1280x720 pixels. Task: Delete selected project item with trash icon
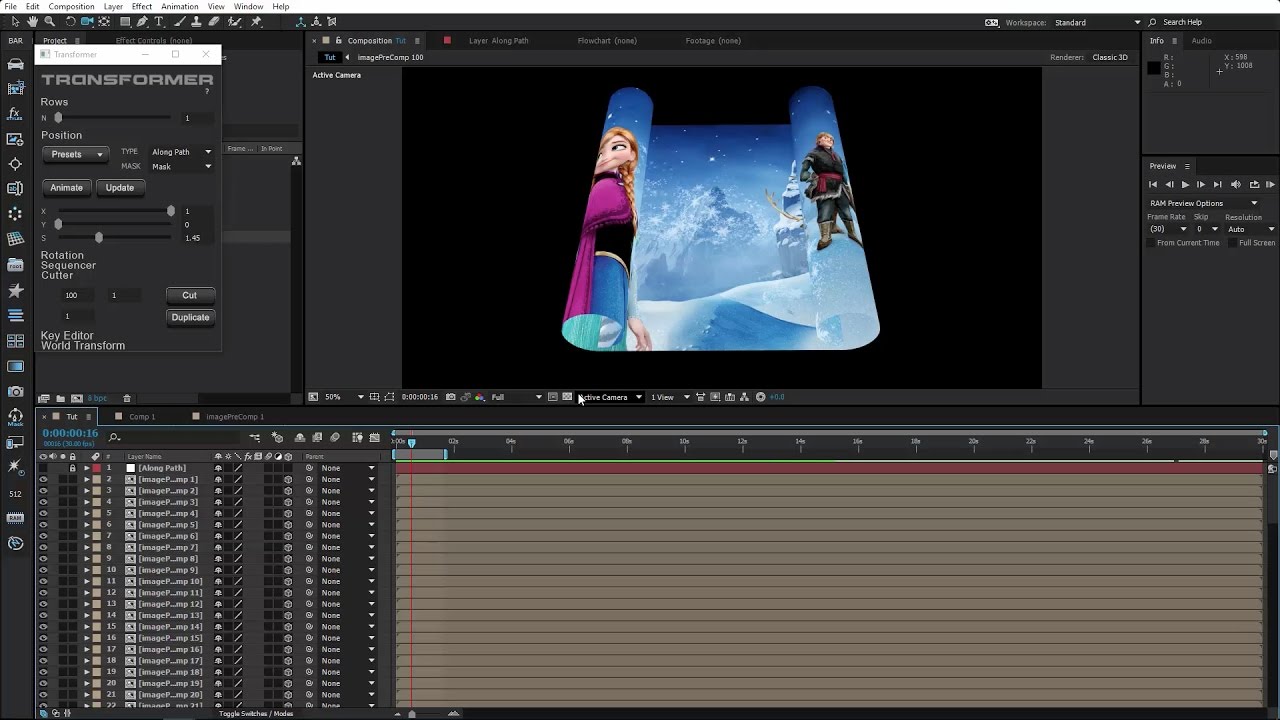[x=127, y=398]
